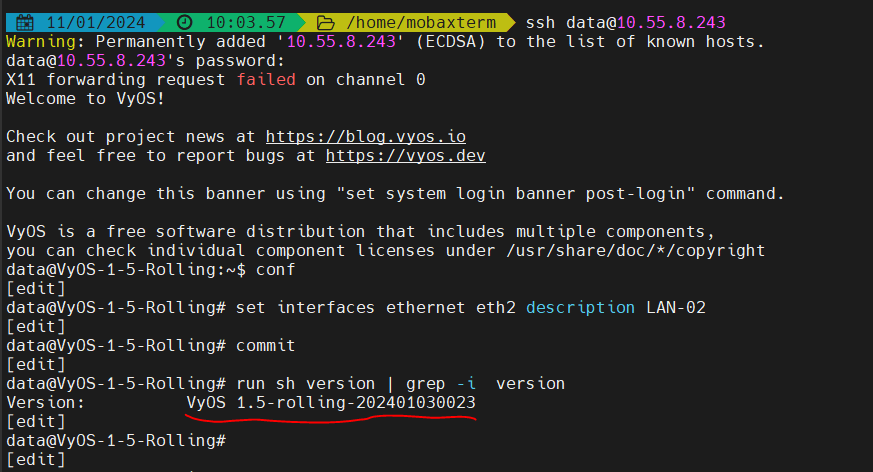Screen dimensions: 873x472
Task: Click the 'Welcome to VyOS!' line
Action: (76, 98)
